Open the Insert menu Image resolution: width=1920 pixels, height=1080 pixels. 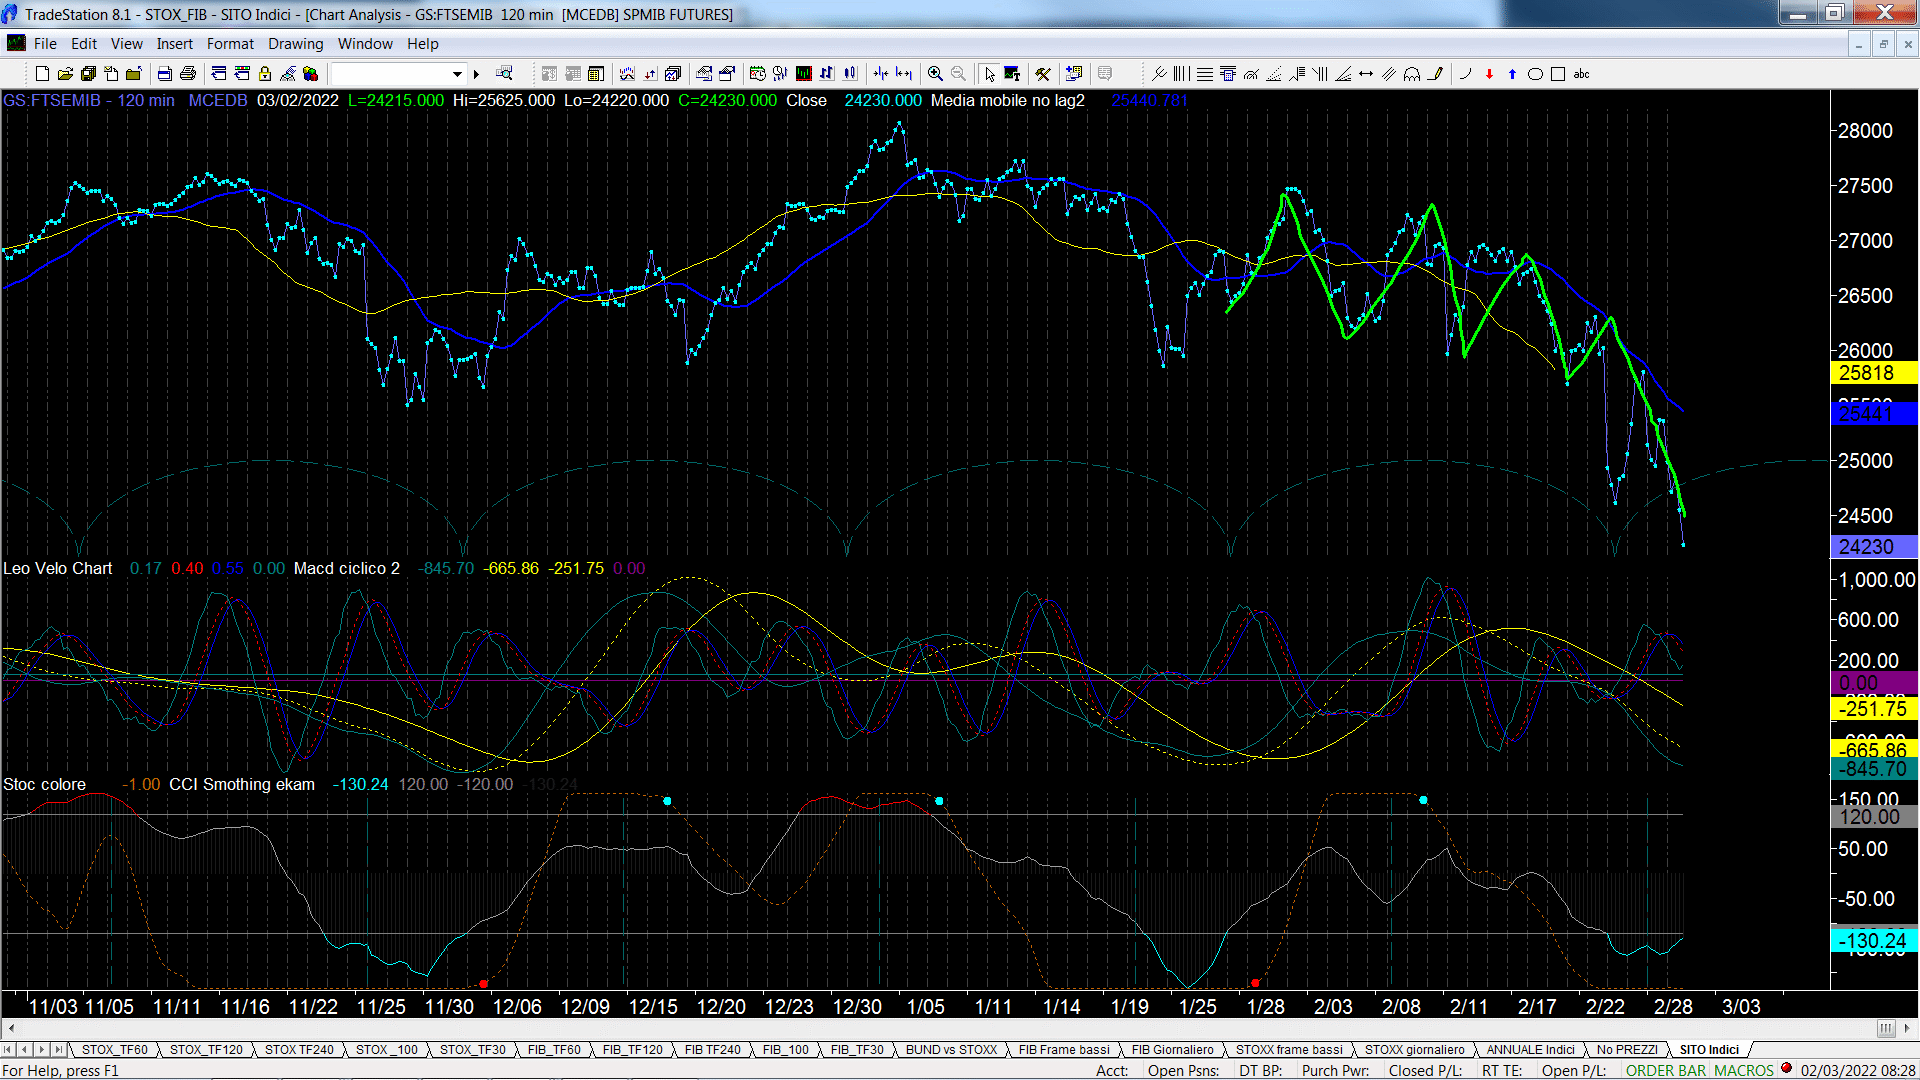[x=175, y=44]
